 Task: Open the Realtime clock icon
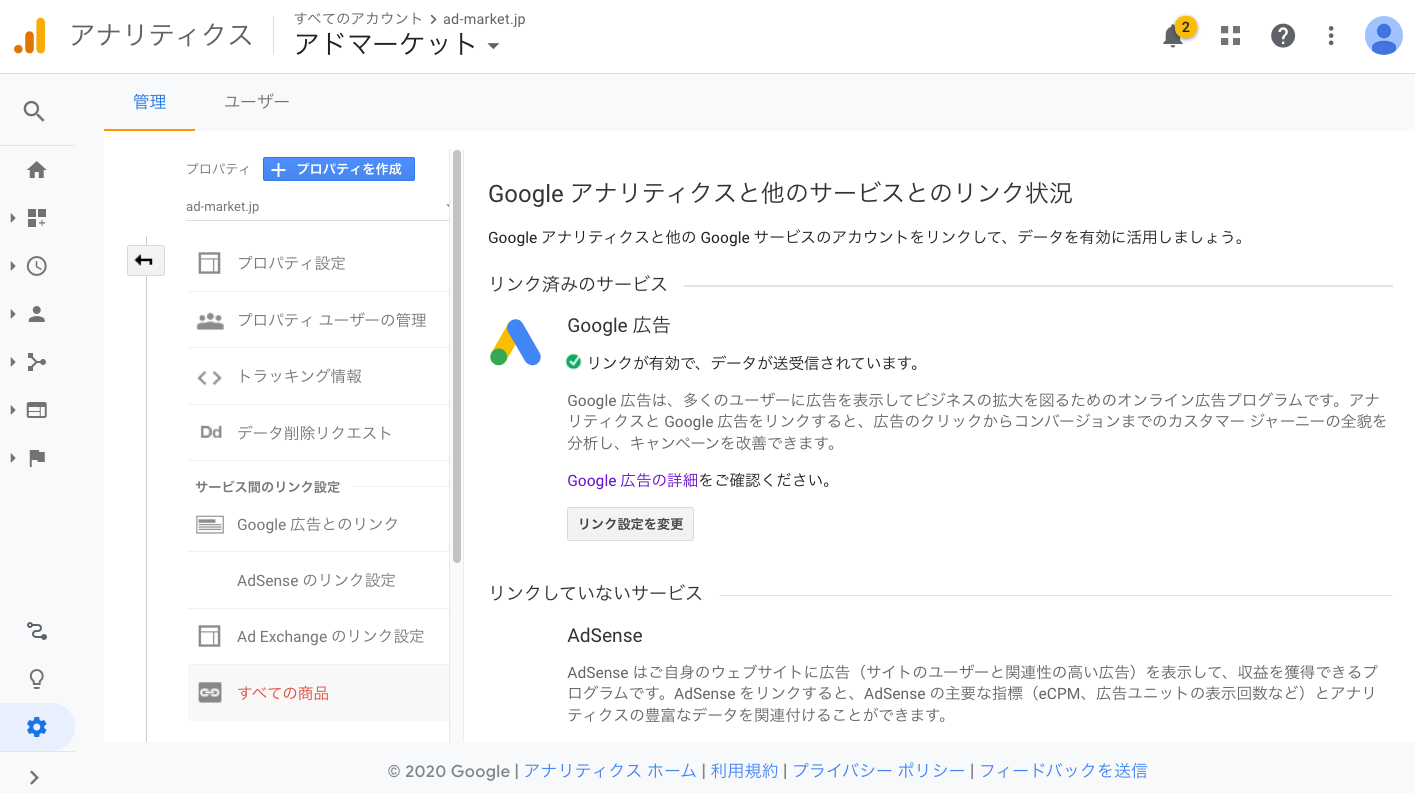pos(37,266)
